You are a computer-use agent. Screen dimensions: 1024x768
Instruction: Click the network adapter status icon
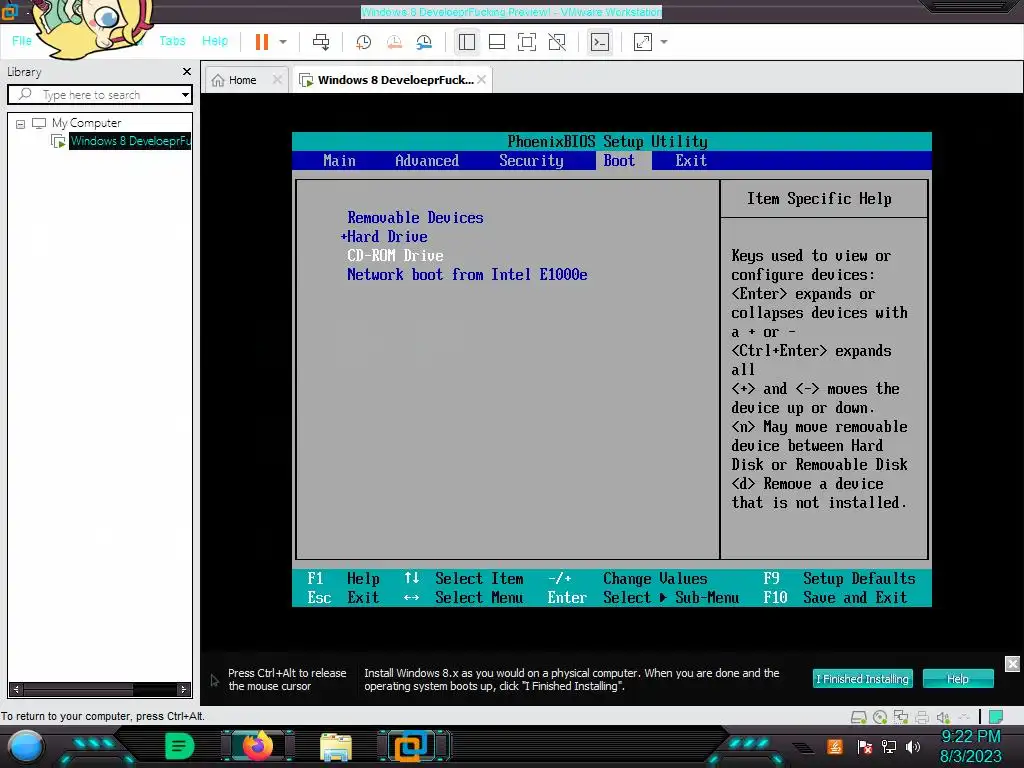click(901, 717)
